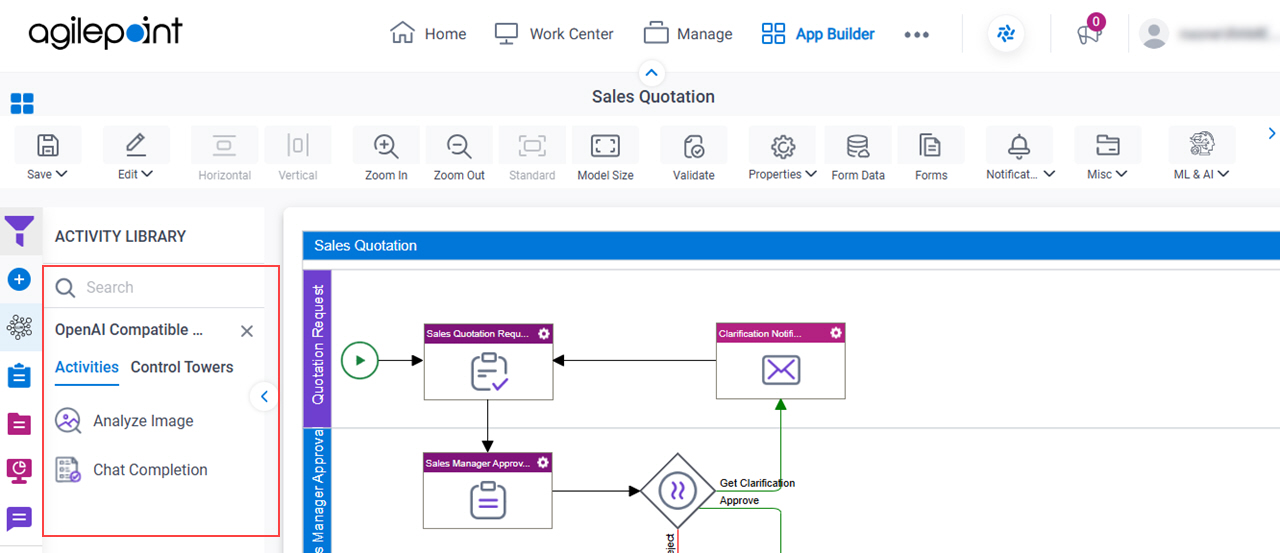The width and height of the screenshot is (1280, 553).
Task: Open the App Builder menu
Action: point(818,34)
